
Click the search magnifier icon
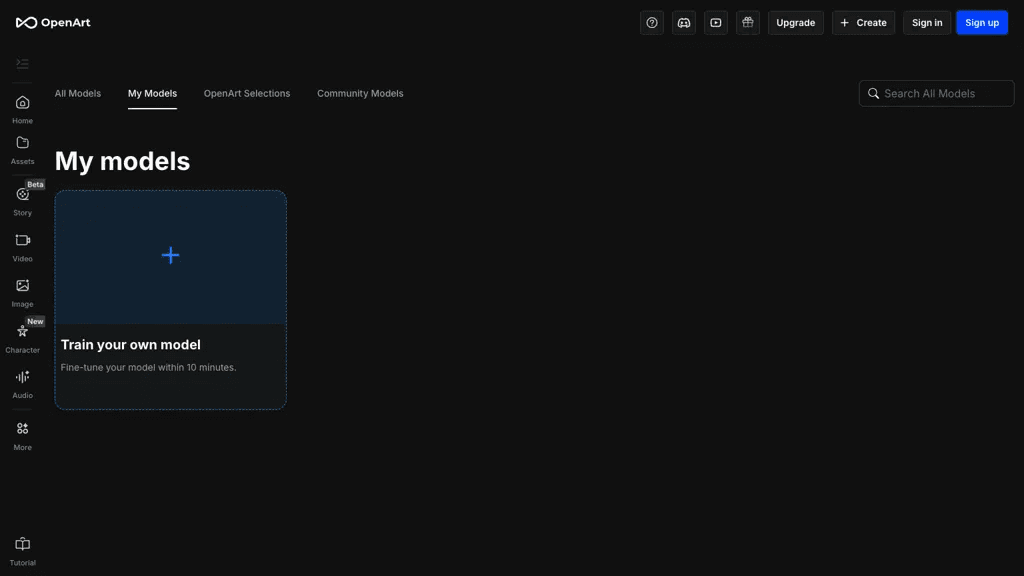click(x=873, y=93)
